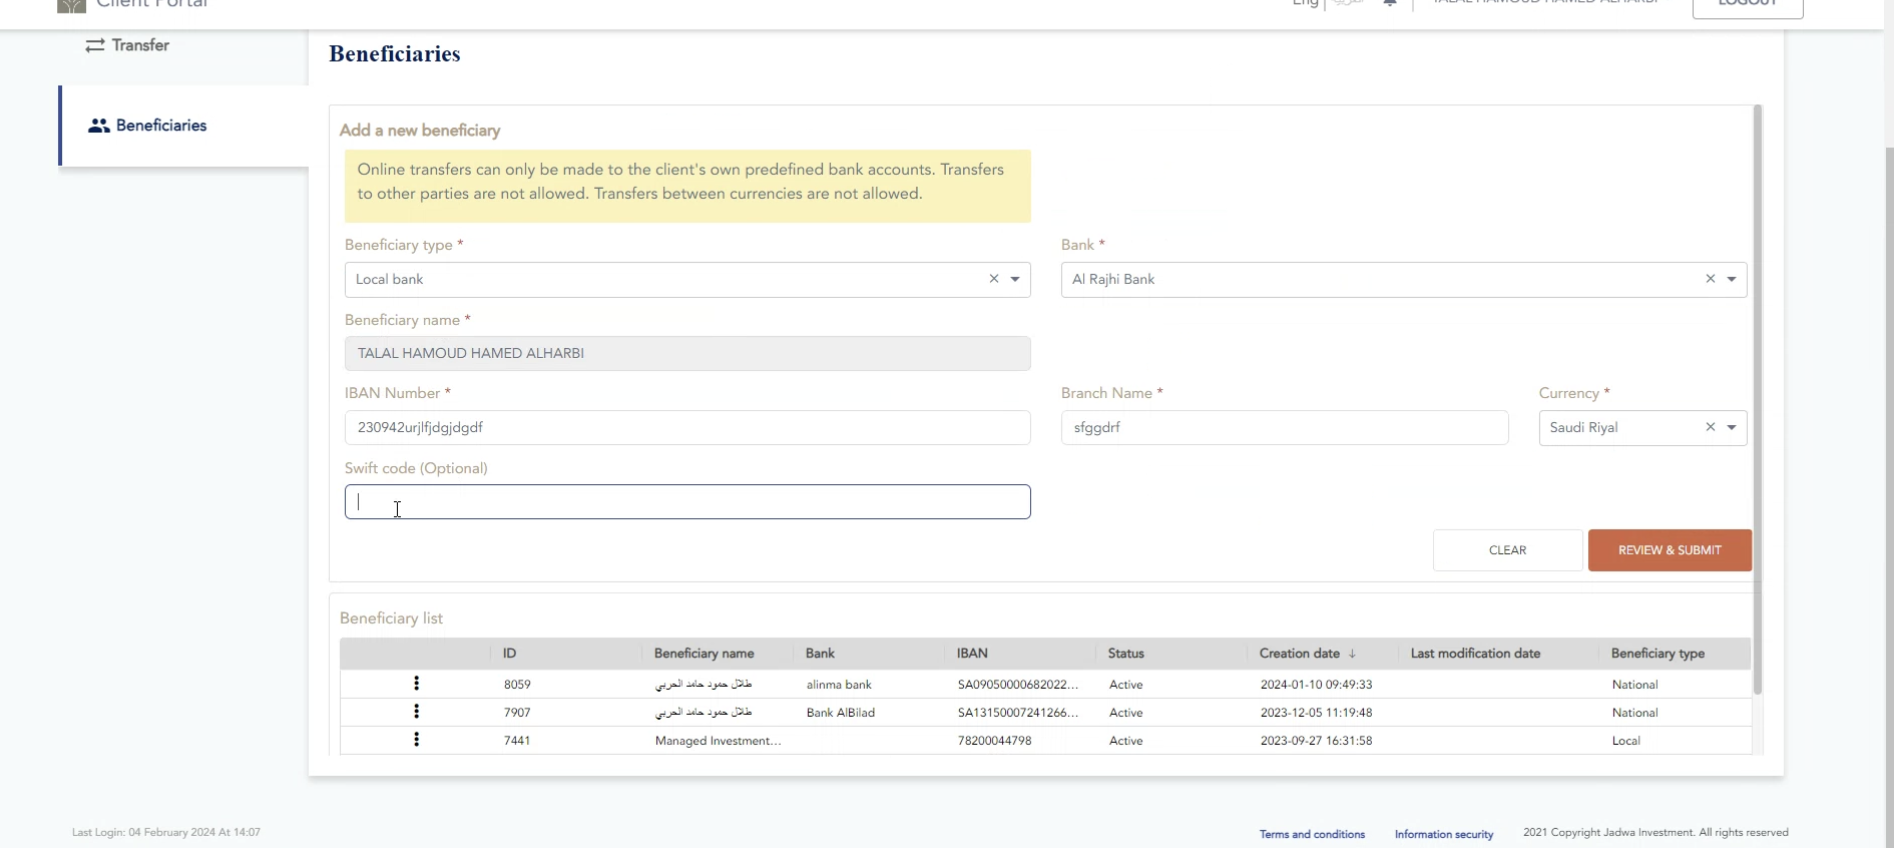Clear the Beneficiary type selection
This screenshot has height=848, width=1894.
click(994, 280)
